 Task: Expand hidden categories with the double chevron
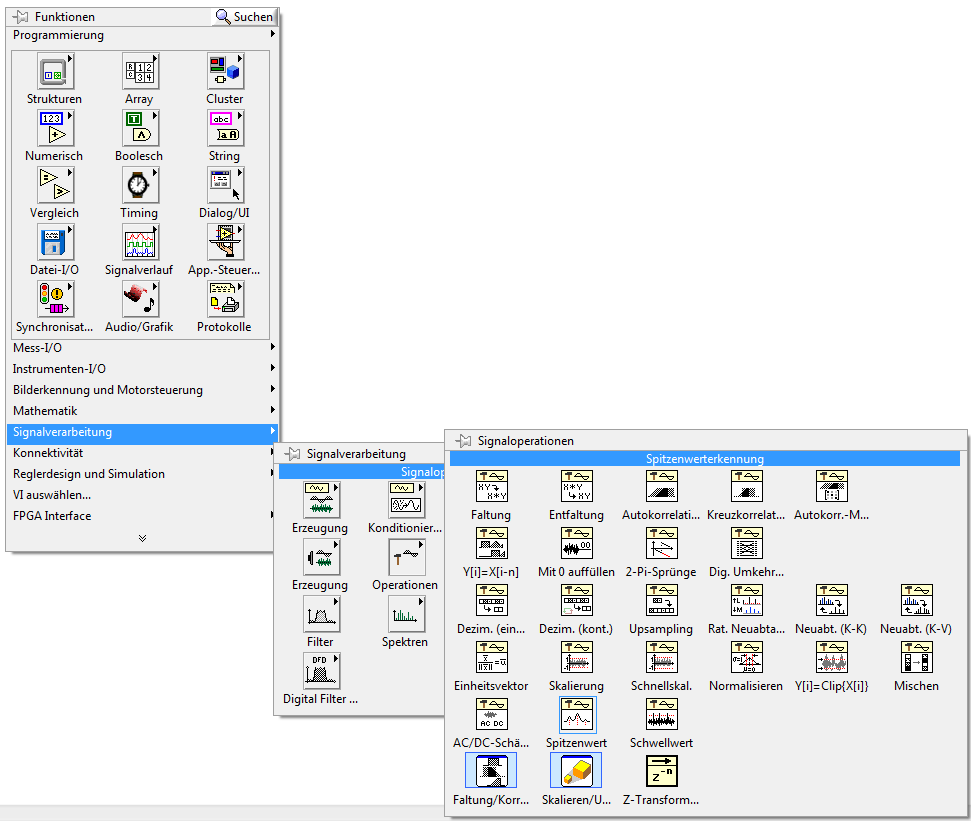tap(142, 538)
